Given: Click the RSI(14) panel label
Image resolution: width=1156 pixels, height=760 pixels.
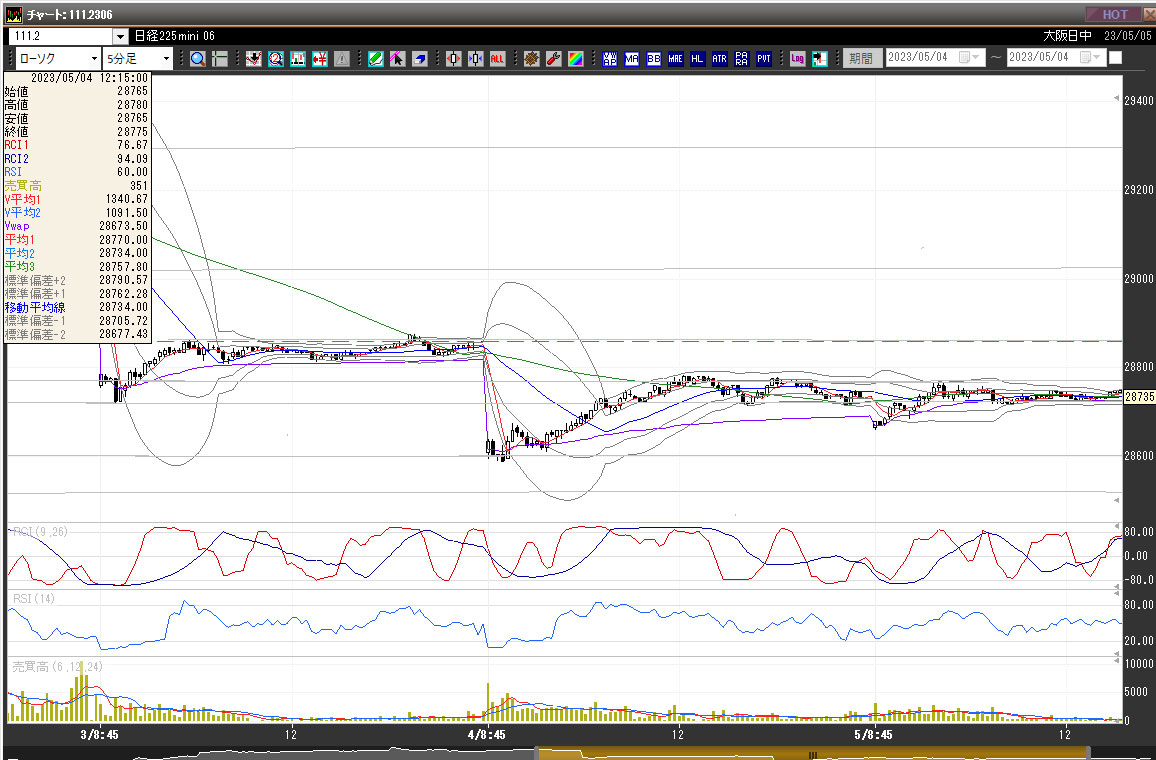Looking at the screenshot, I should tap(34, 599).
